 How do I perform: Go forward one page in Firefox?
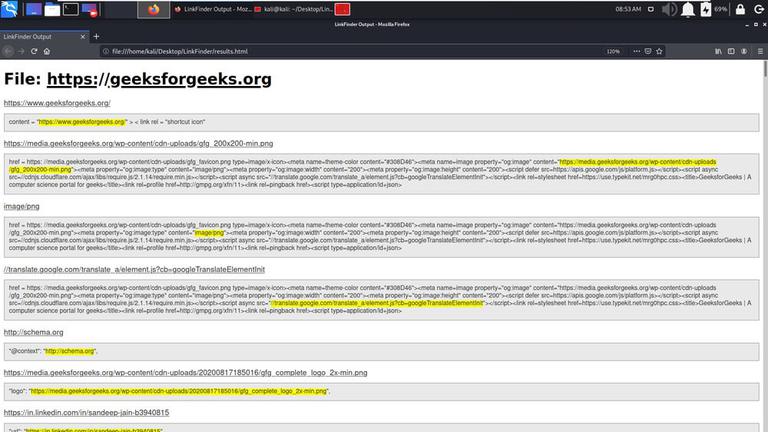click(21, 51)
